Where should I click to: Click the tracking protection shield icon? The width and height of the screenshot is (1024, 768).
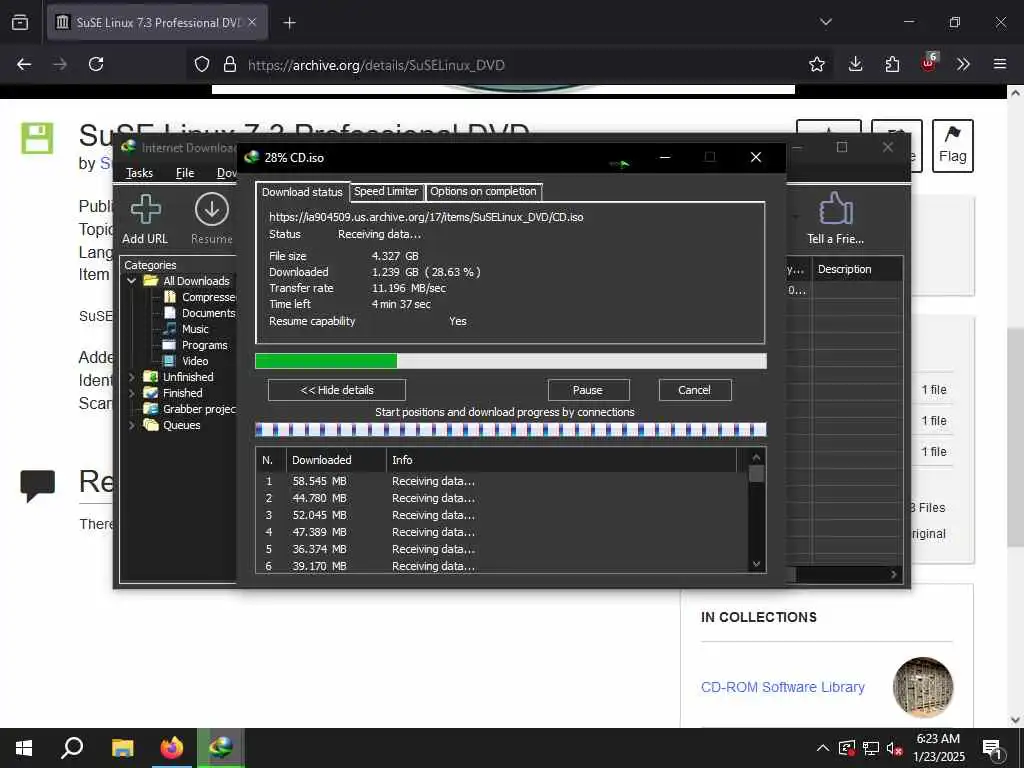(x=202, y=64)
